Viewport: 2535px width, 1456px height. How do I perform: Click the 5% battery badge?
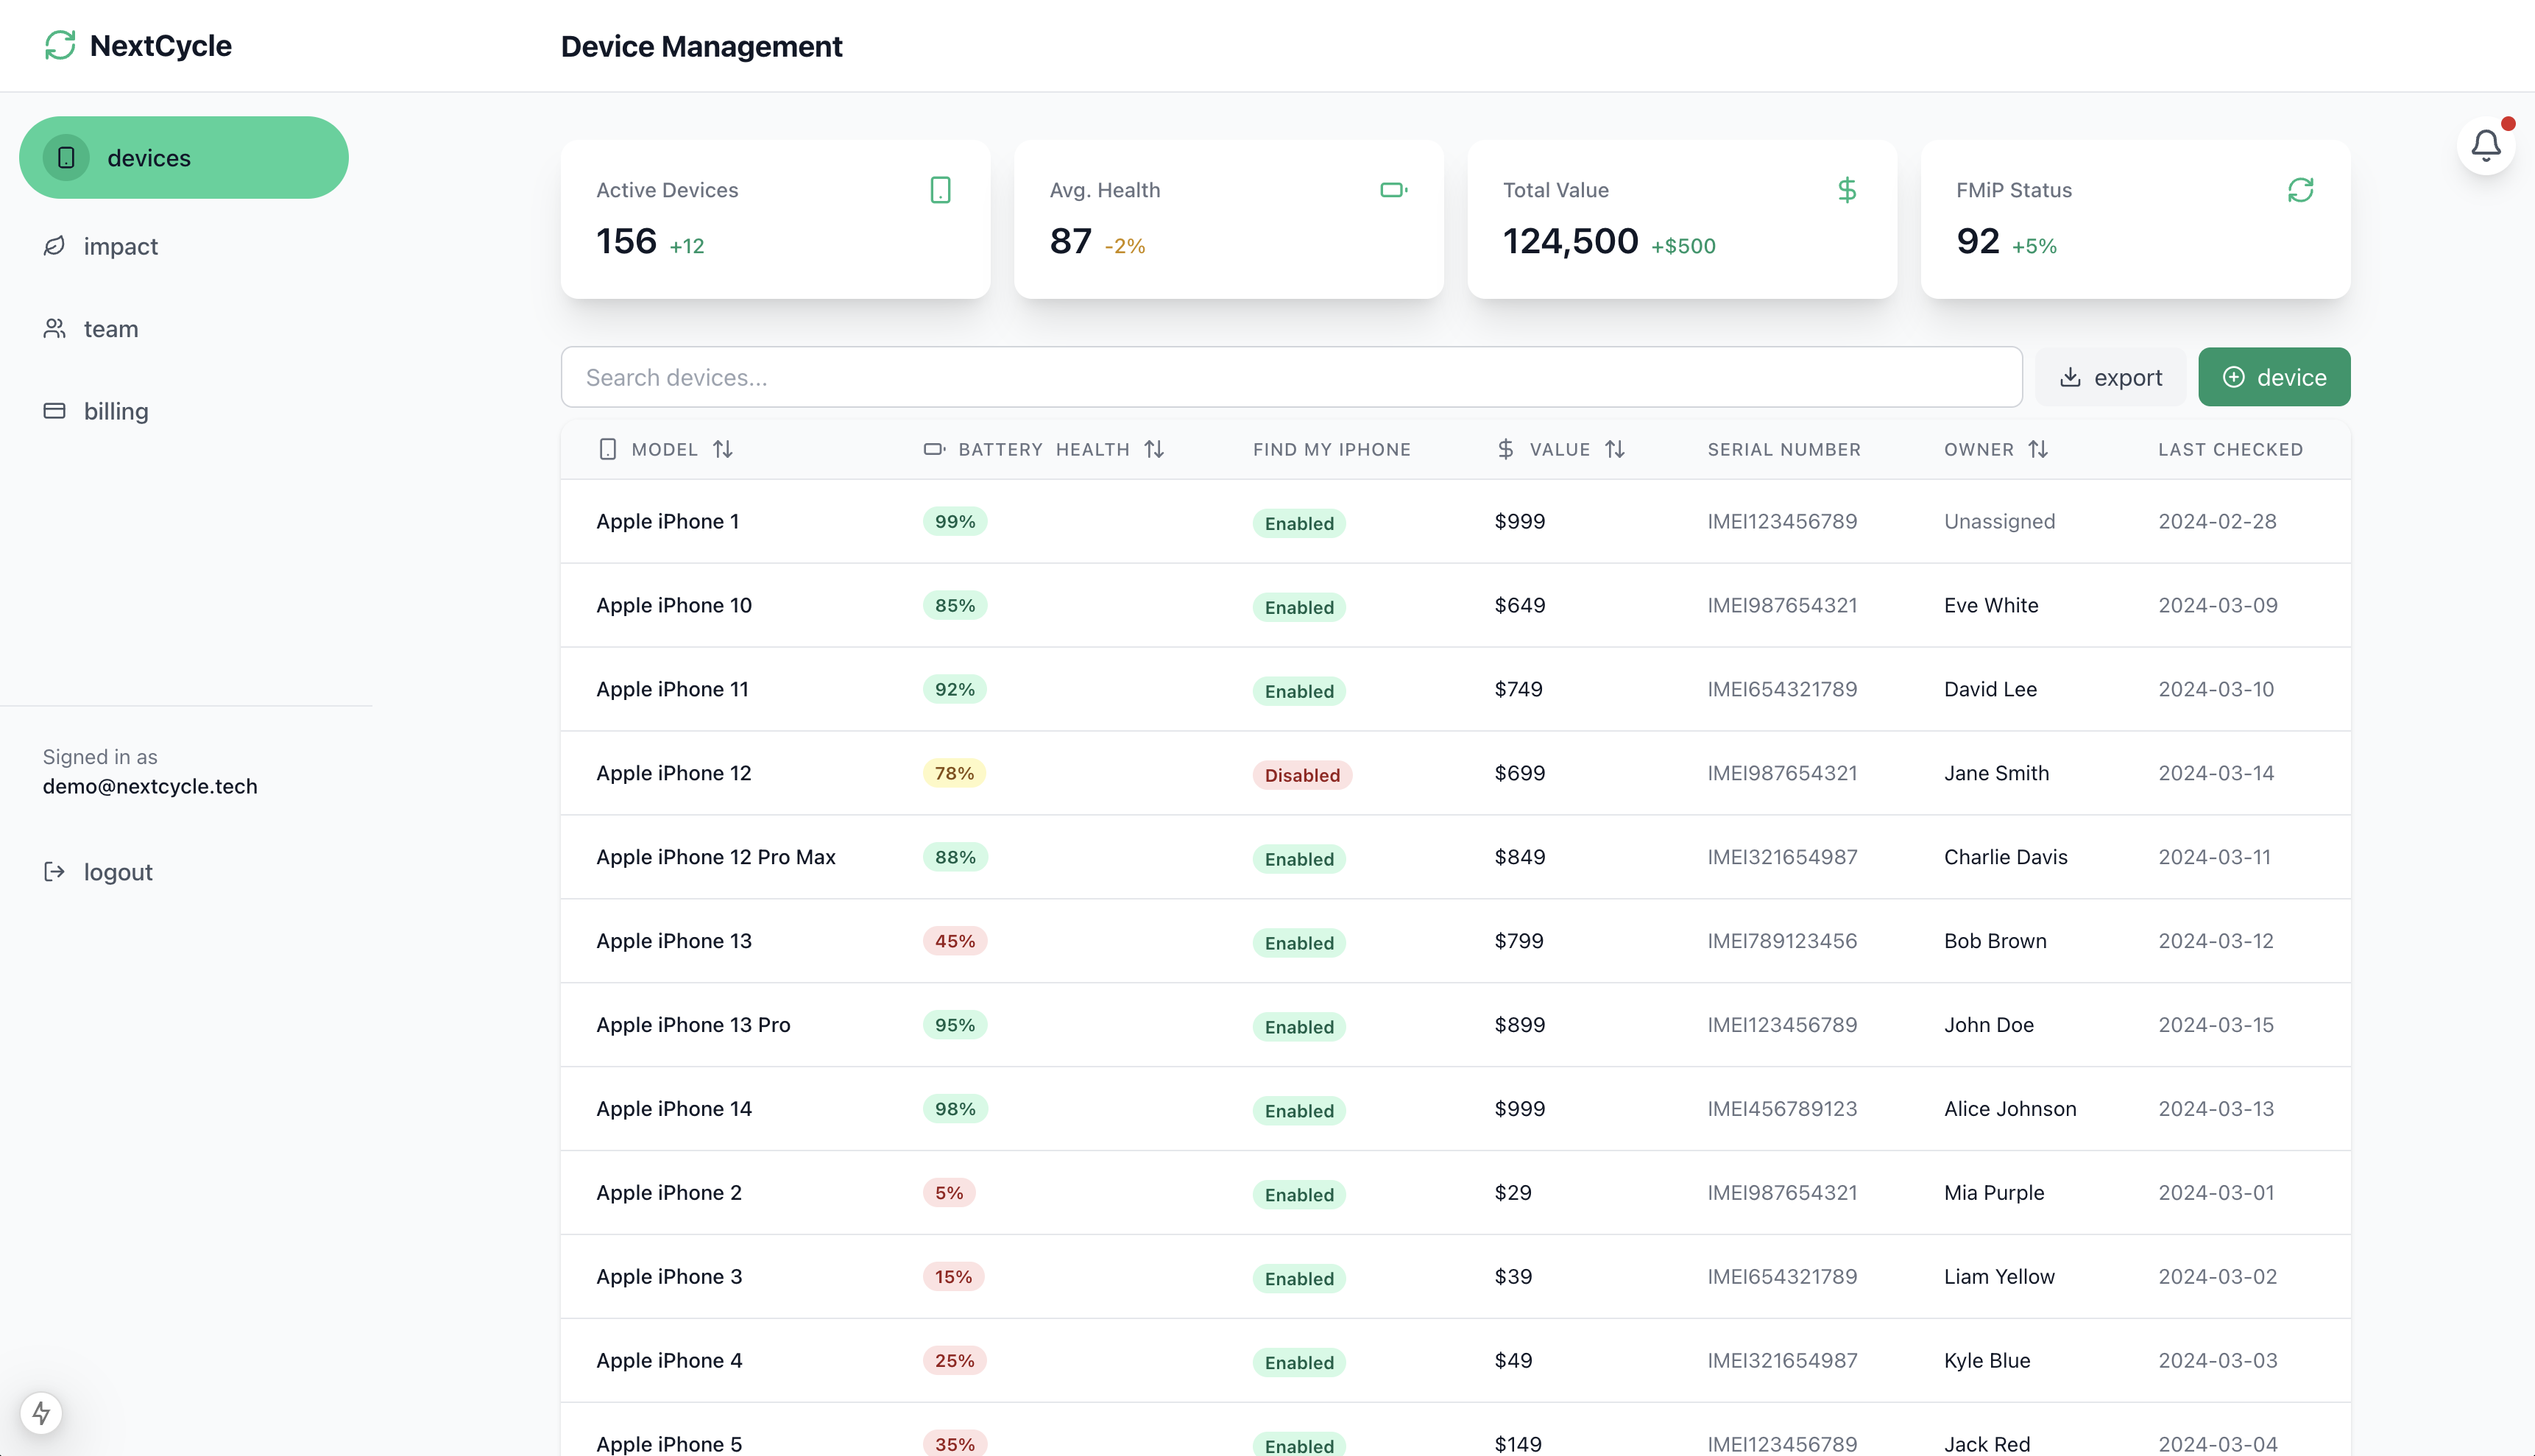(x=948, y=1193)
